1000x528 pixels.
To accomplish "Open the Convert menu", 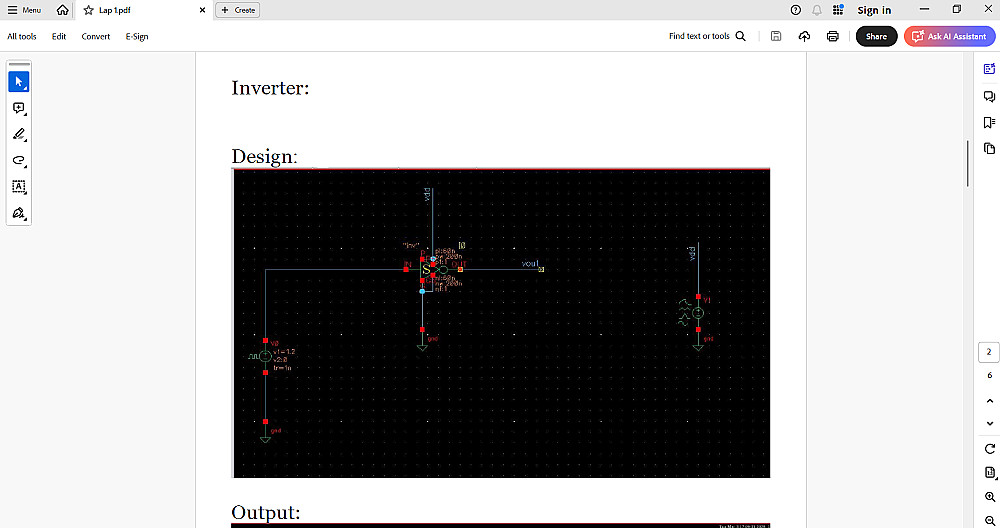I will [x=96, y=36].
